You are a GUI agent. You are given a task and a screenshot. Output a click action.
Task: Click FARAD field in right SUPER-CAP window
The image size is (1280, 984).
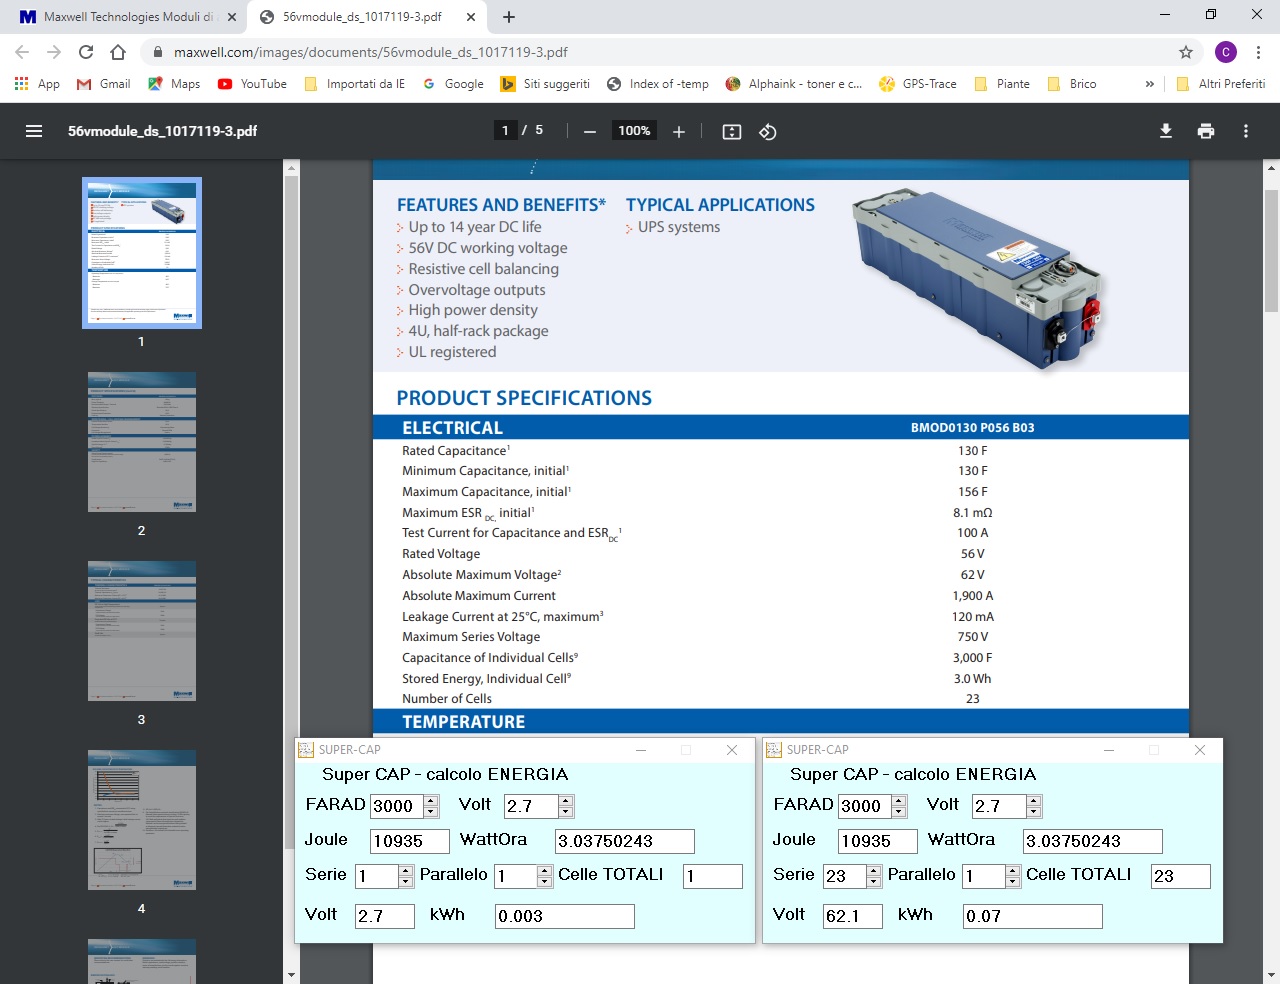click(864, 806)
